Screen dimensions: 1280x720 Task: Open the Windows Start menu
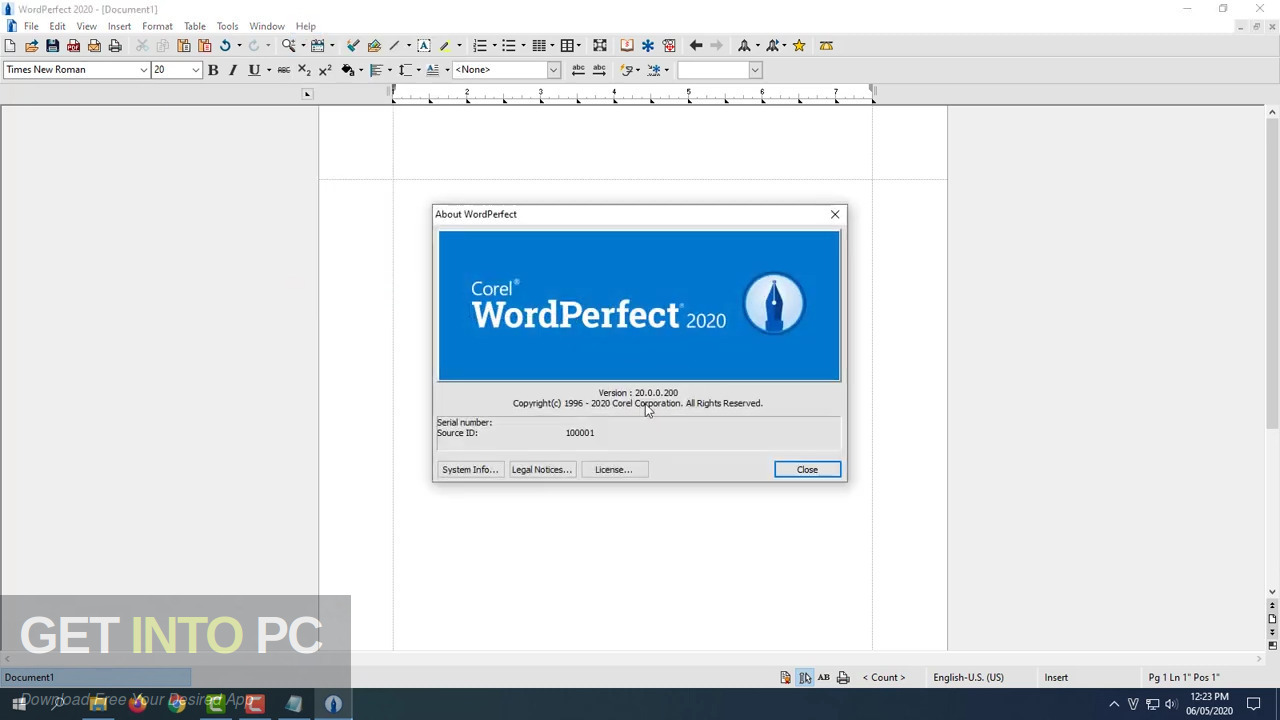point(19,704)
